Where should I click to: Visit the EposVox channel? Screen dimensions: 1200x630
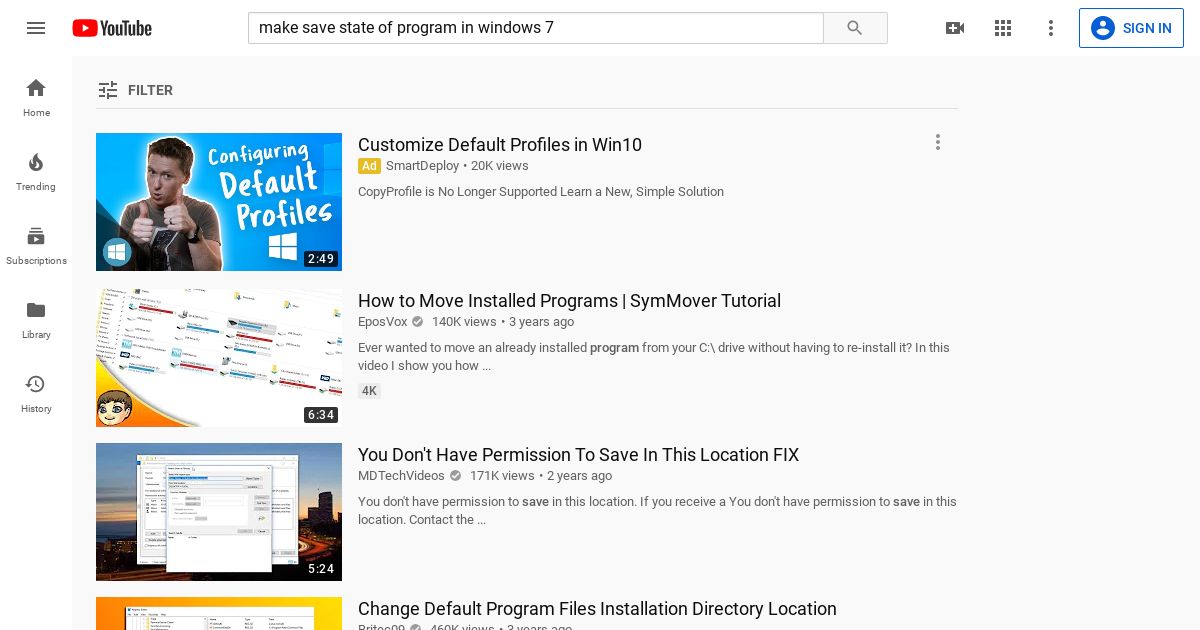382,322
